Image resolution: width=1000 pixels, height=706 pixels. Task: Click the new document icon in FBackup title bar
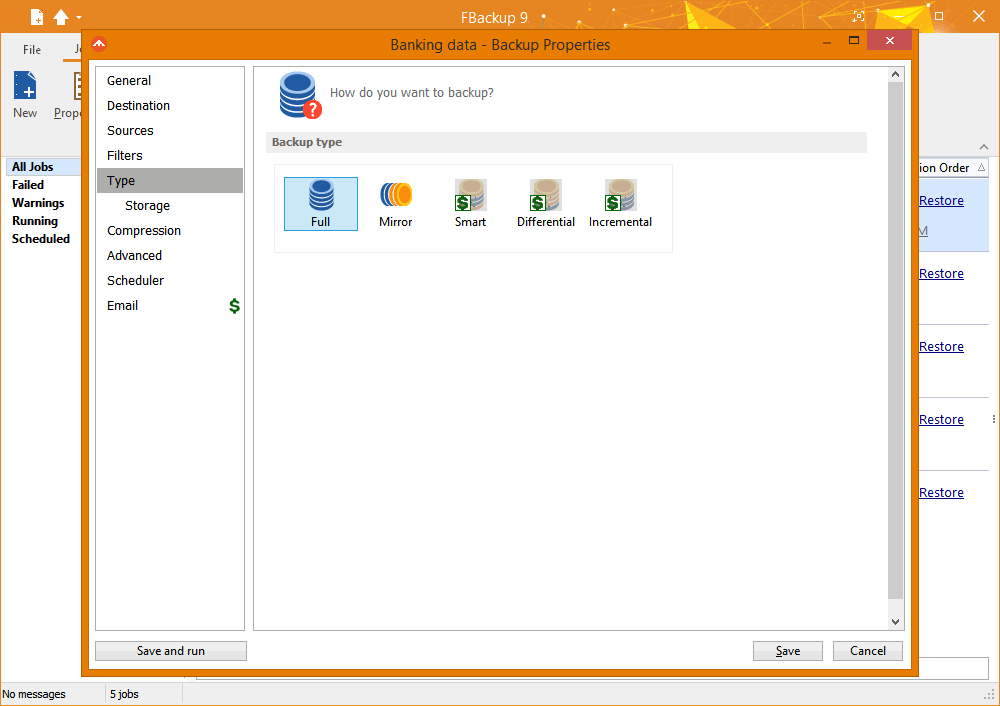pos(37,17)
